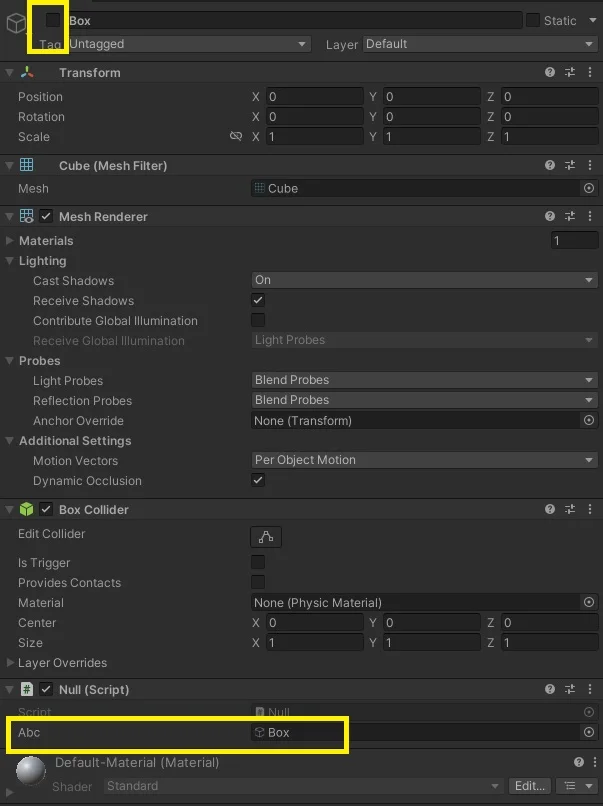Collapse the Additional Settings foldout
The width and height of the screenshot is (603, 806).
click(9, 441)
